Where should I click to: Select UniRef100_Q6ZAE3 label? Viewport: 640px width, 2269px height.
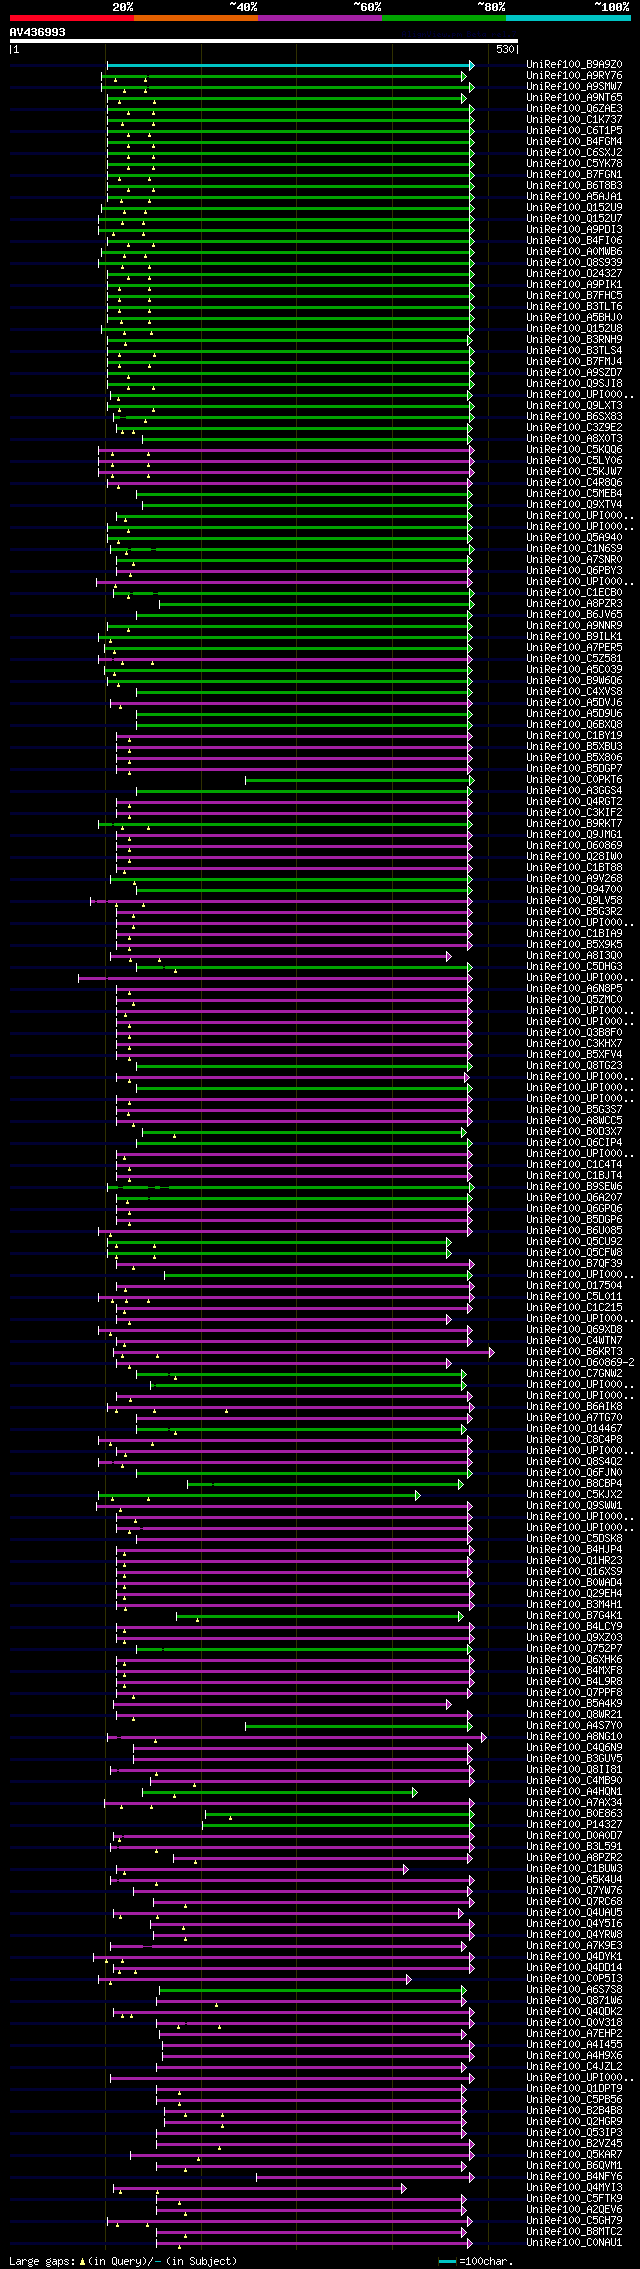[x=574, y=109]
